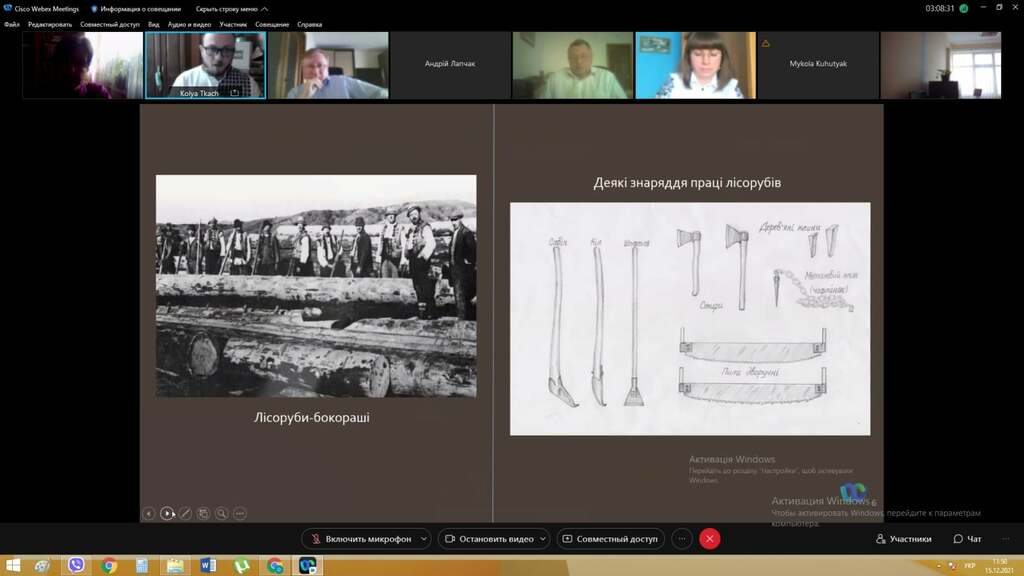
Task: Open the zoom magnifier in slideshow controls
Action: pos(221,513)
